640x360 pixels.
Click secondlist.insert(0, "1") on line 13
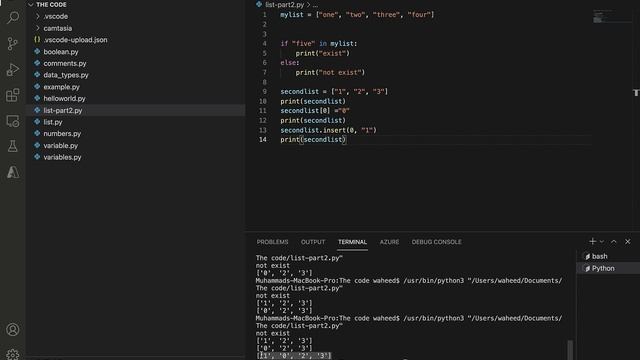tap(328, 130)
